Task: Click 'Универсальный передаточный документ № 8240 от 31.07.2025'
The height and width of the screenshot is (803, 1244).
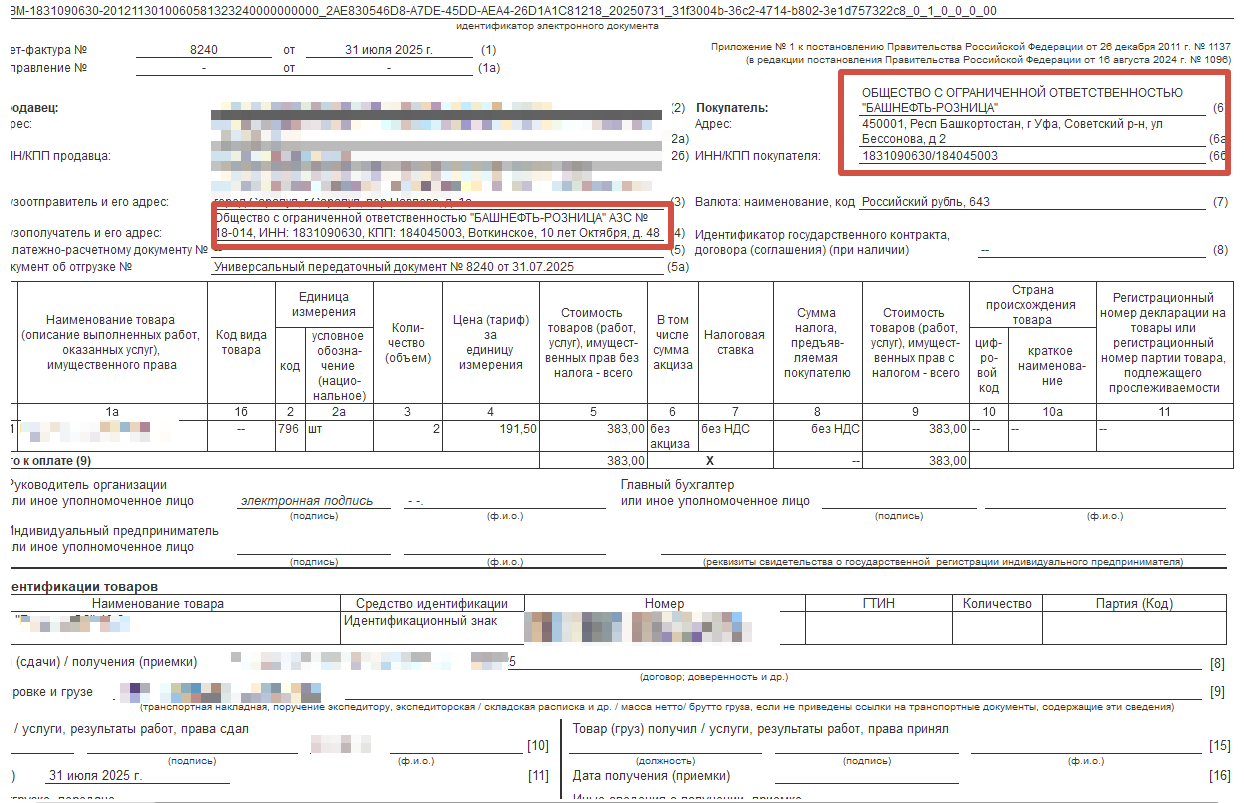Action: [394, 267]
